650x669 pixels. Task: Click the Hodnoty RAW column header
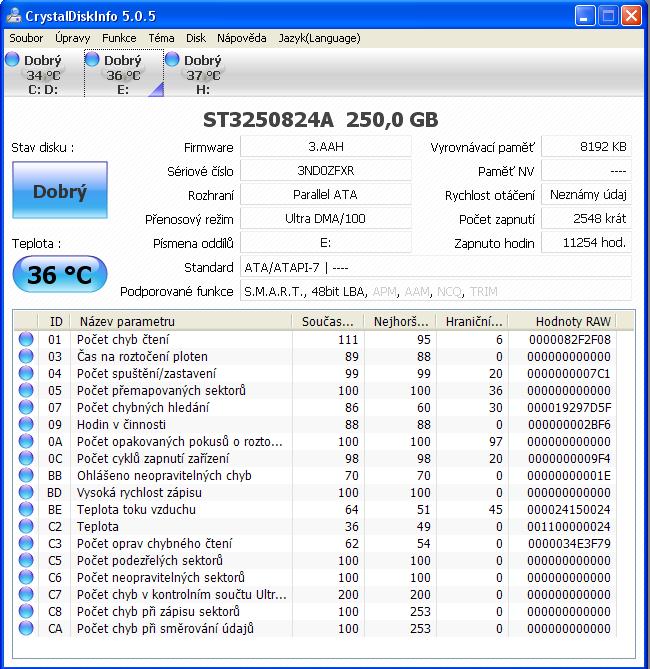pos(563,321)
